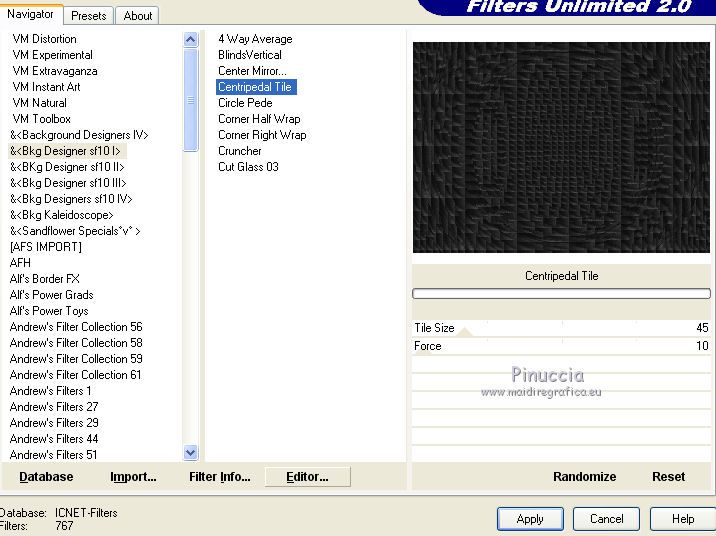Open the filter Editor
716x536 pixels.
click(307, 477)
